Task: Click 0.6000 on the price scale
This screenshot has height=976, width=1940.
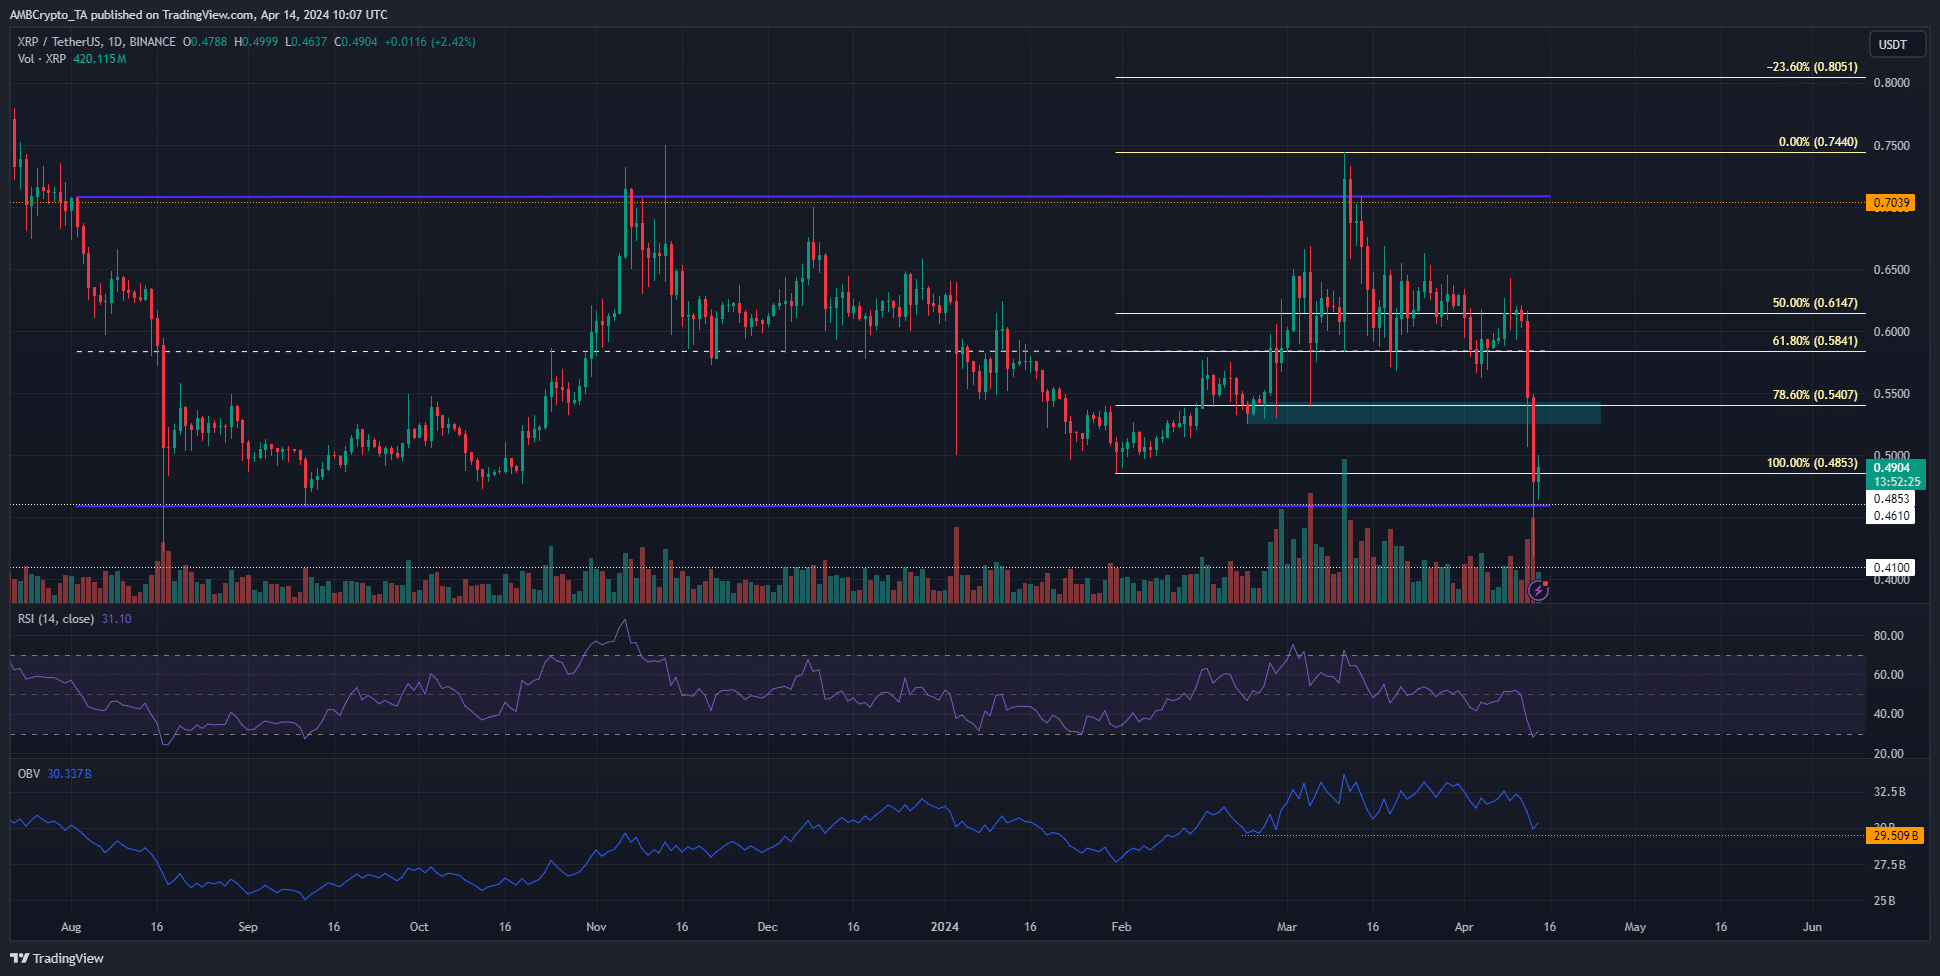Action: (1892, 332)
